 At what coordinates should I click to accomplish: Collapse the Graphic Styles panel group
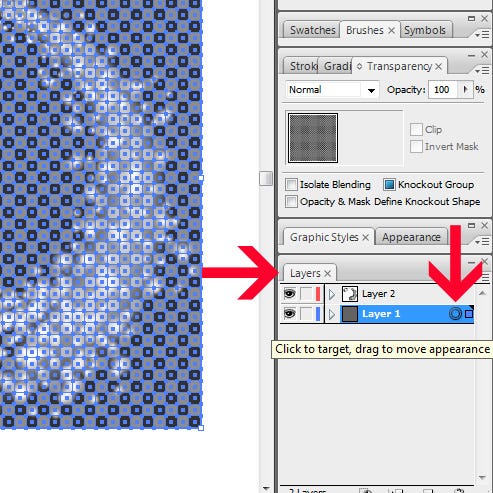471,226
